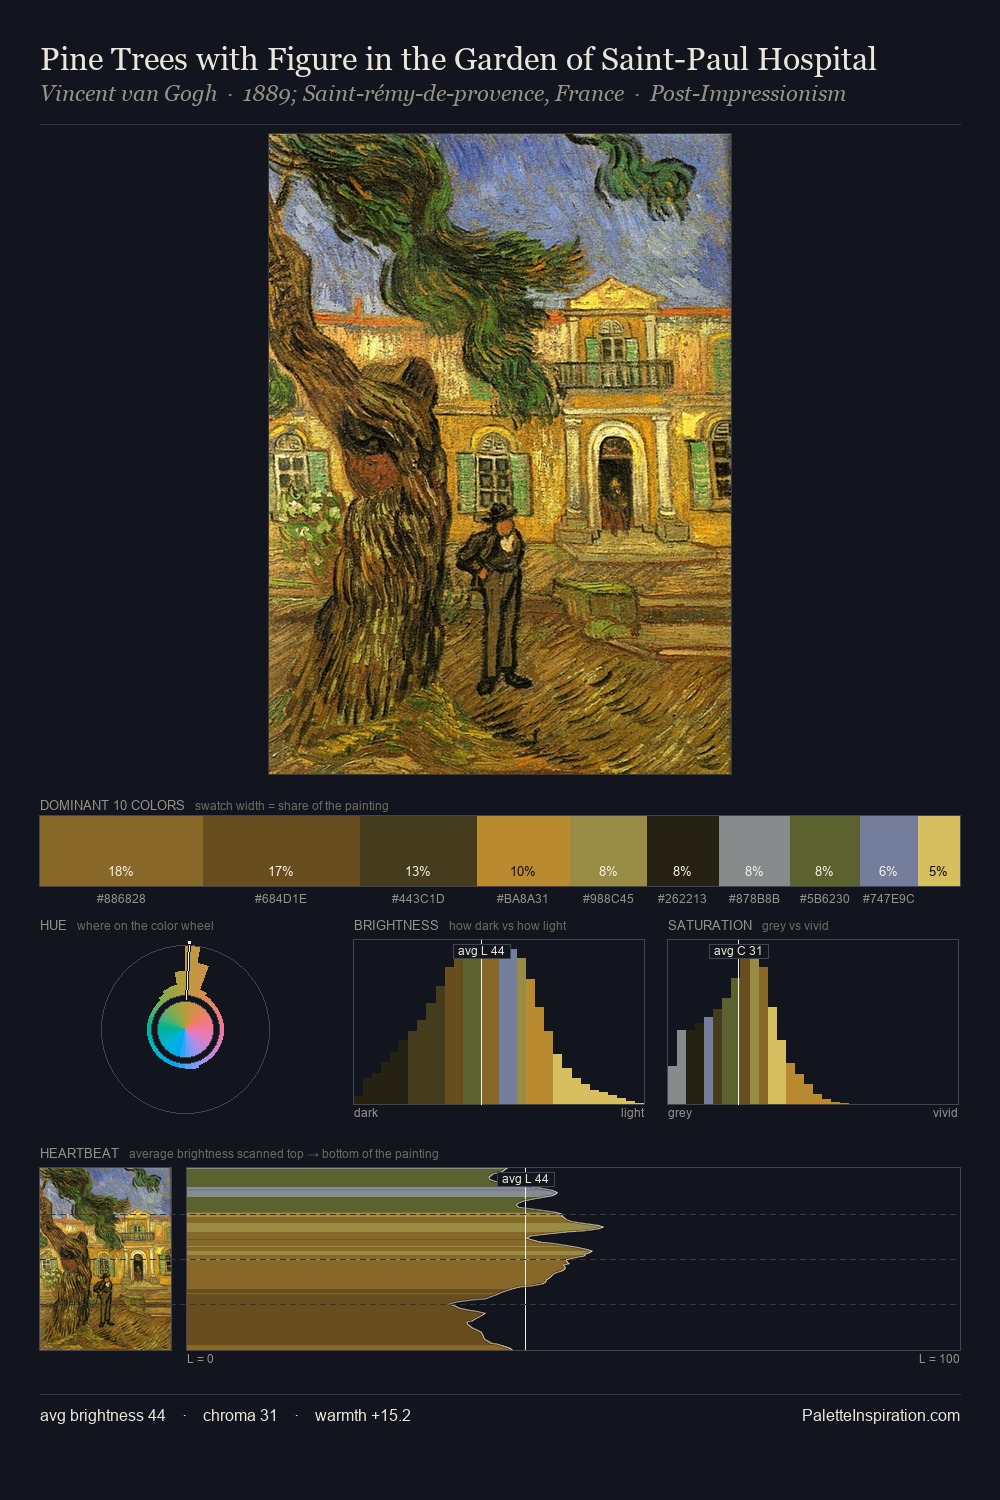Screen dimensions: 1000x1500
Task: Click 'swatch width = share of the painting' caption
Action: pyautogui.click(x=292, y=806)
